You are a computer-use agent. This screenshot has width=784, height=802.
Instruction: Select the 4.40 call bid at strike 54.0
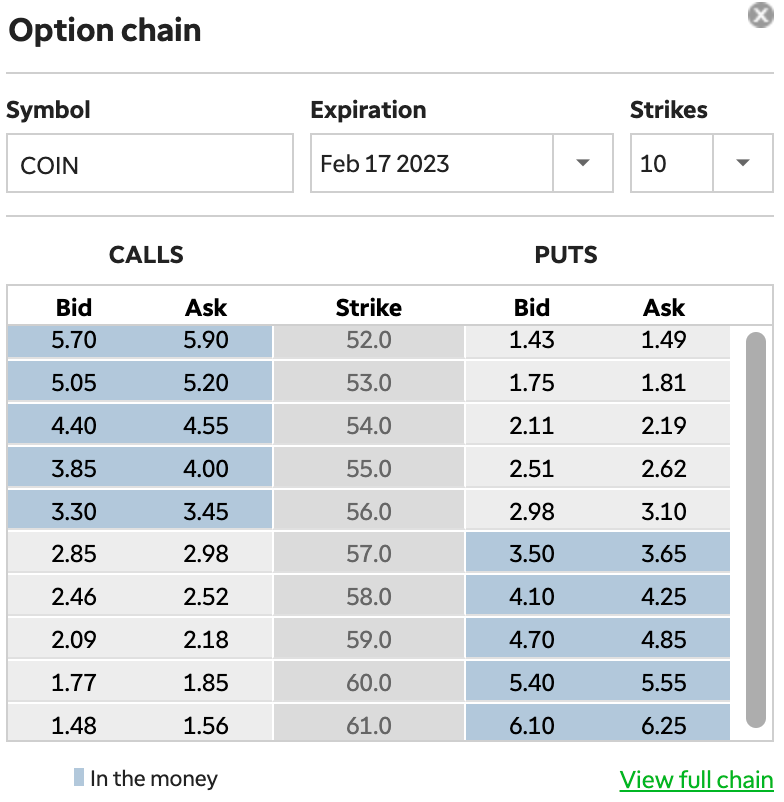tap(74, 426)
